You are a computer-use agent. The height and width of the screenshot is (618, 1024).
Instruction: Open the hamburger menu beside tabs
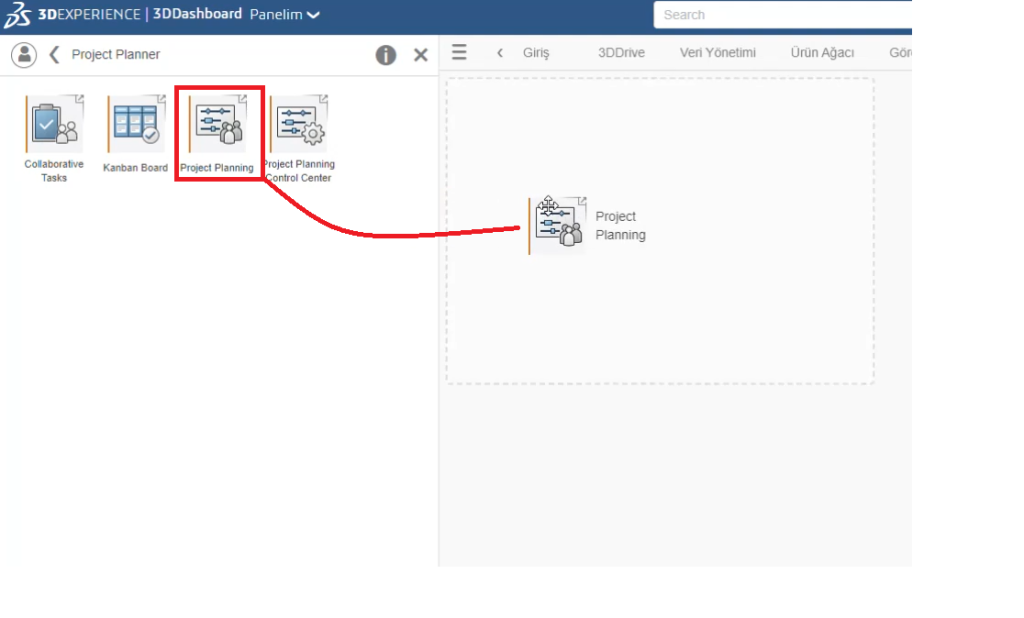click(x=459, y=53)
